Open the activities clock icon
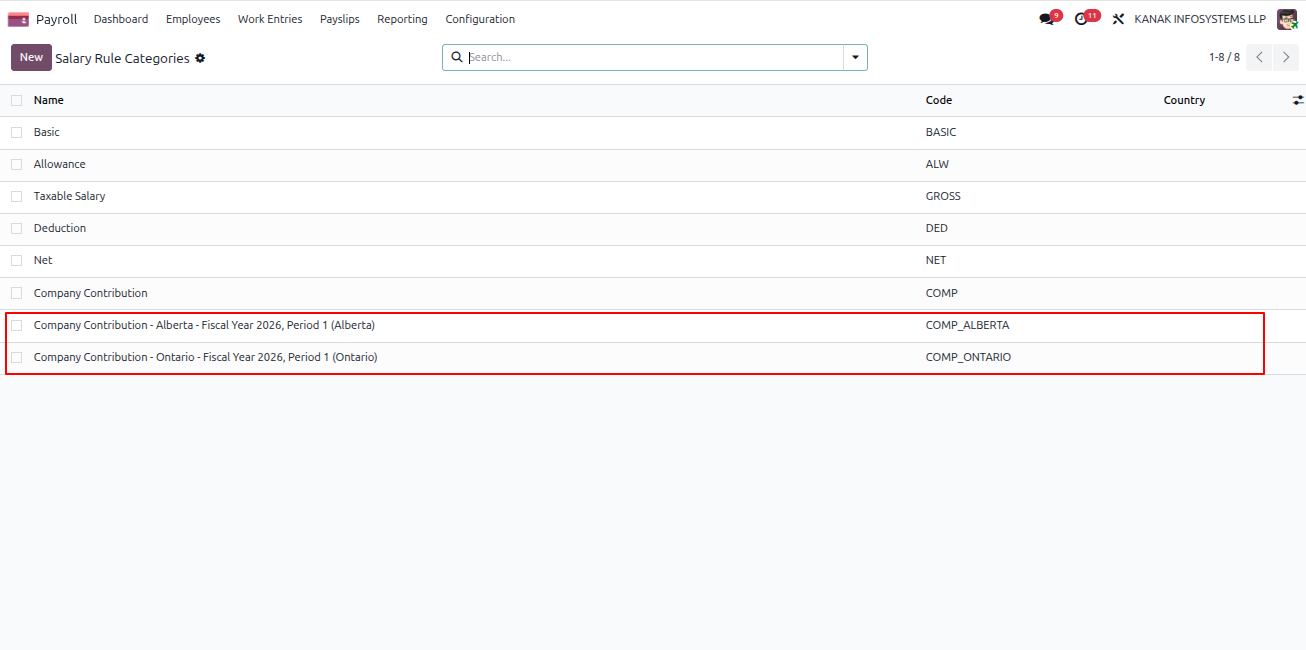Image resolution: width=1306 pixels, height=650 pixels. (1082, 19)
